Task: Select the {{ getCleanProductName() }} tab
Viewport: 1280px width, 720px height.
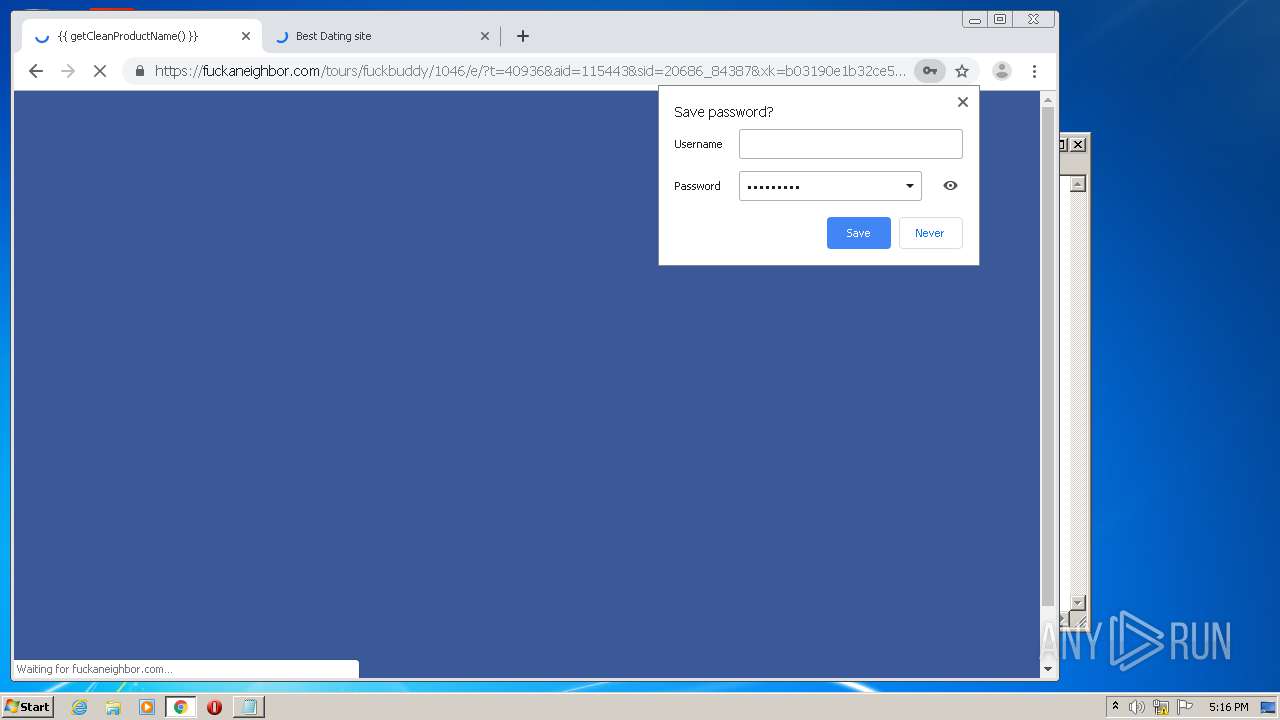Action: [142, 36]
